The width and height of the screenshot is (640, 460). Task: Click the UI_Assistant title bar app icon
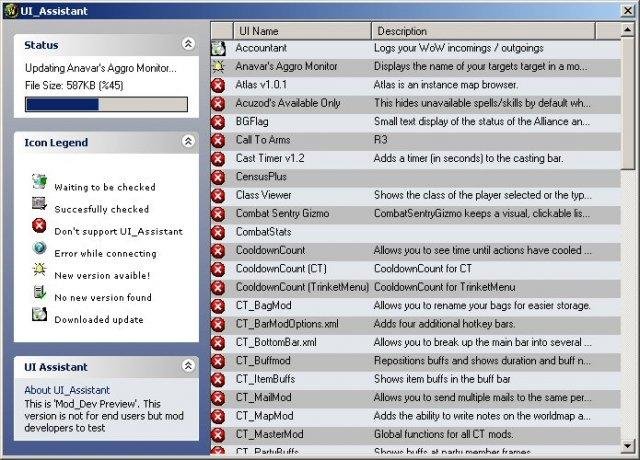(11, 11)
